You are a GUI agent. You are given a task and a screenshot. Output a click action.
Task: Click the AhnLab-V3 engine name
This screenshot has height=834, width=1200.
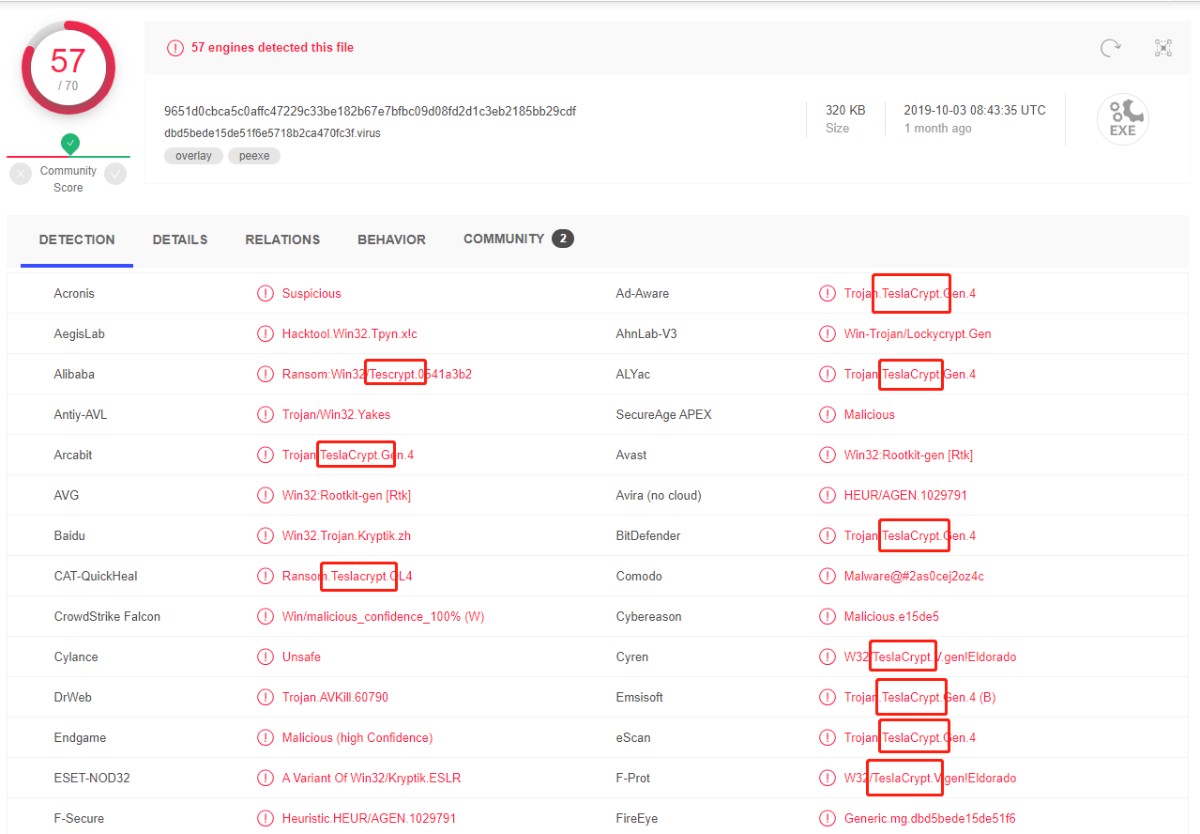(646, 334)
